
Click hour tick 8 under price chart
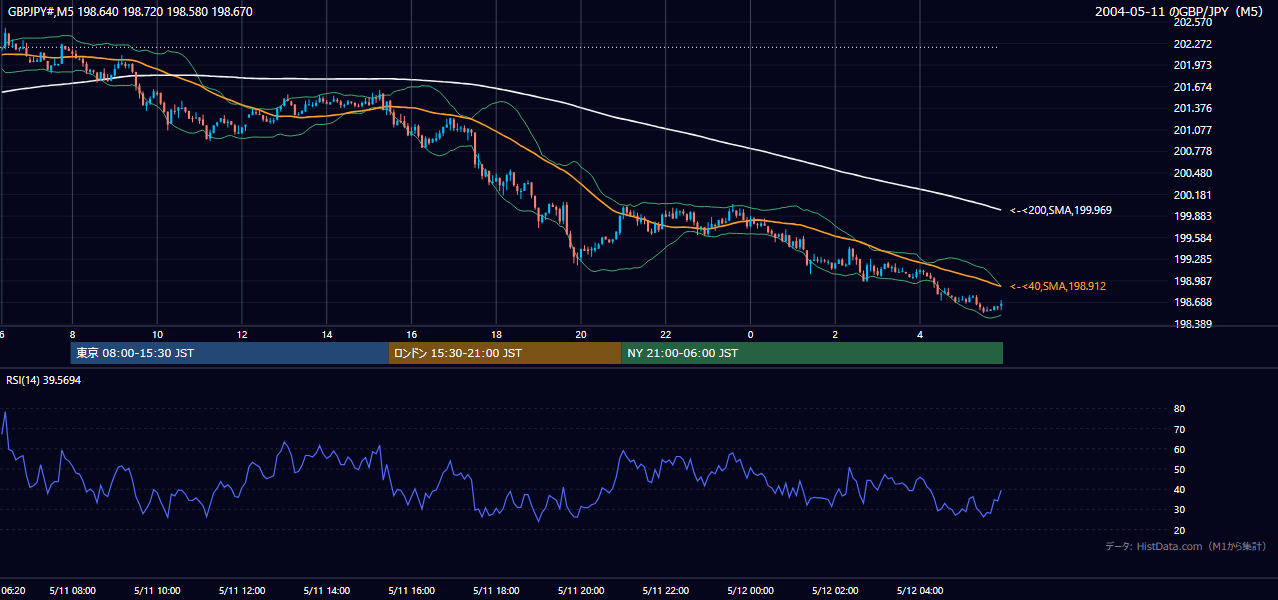pos(72,333)
